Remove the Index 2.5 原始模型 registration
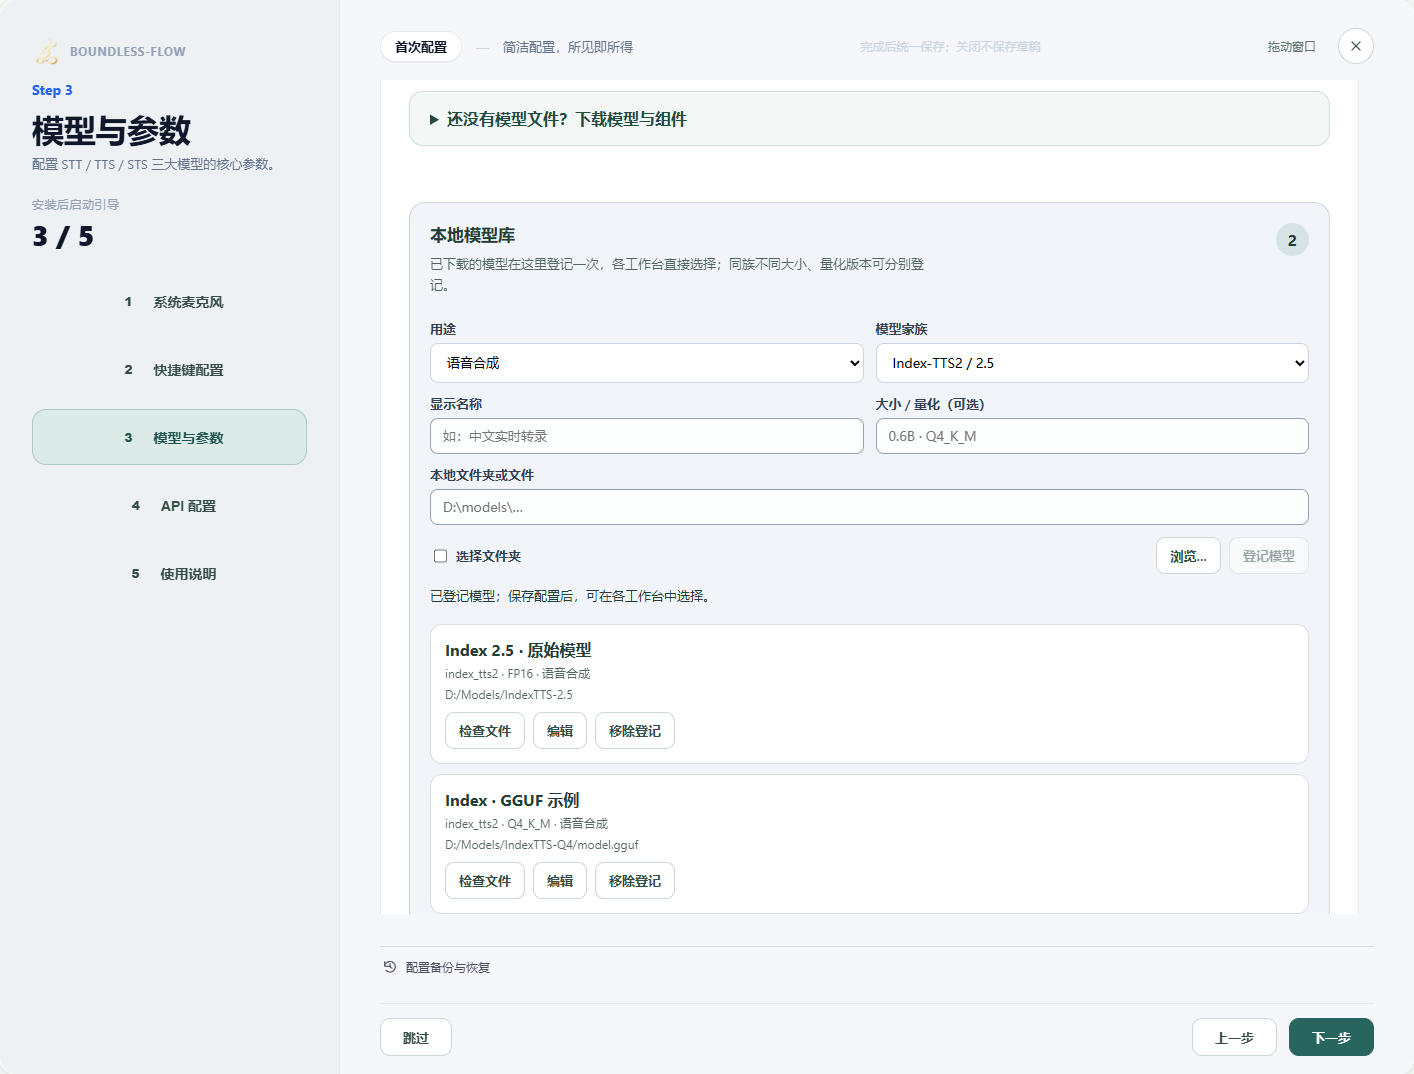 tap(635, 731)
